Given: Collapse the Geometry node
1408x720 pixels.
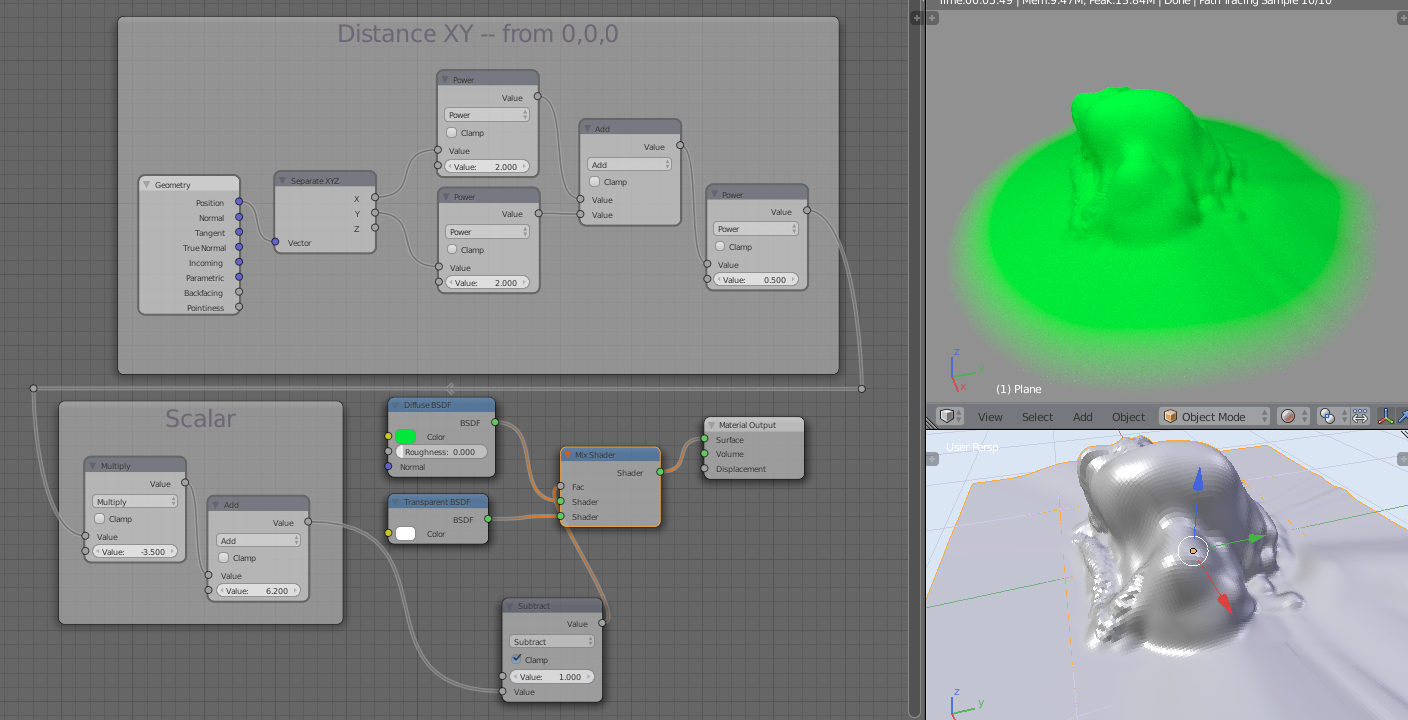Looking at the screenshot, I should pos(146,184).
